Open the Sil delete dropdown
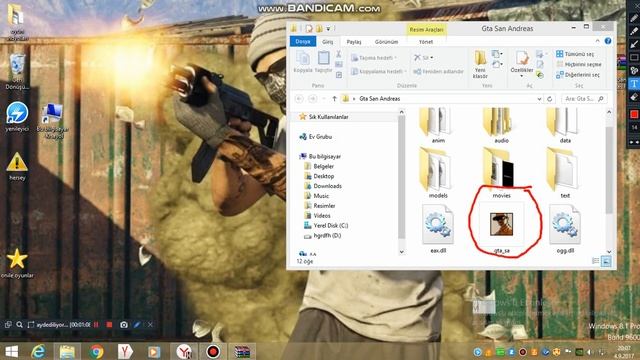Viewport: 640px width, 360px height. point(423,58)
